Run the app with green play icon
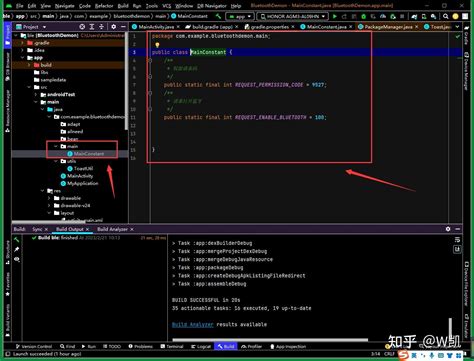 pos(335,16)
